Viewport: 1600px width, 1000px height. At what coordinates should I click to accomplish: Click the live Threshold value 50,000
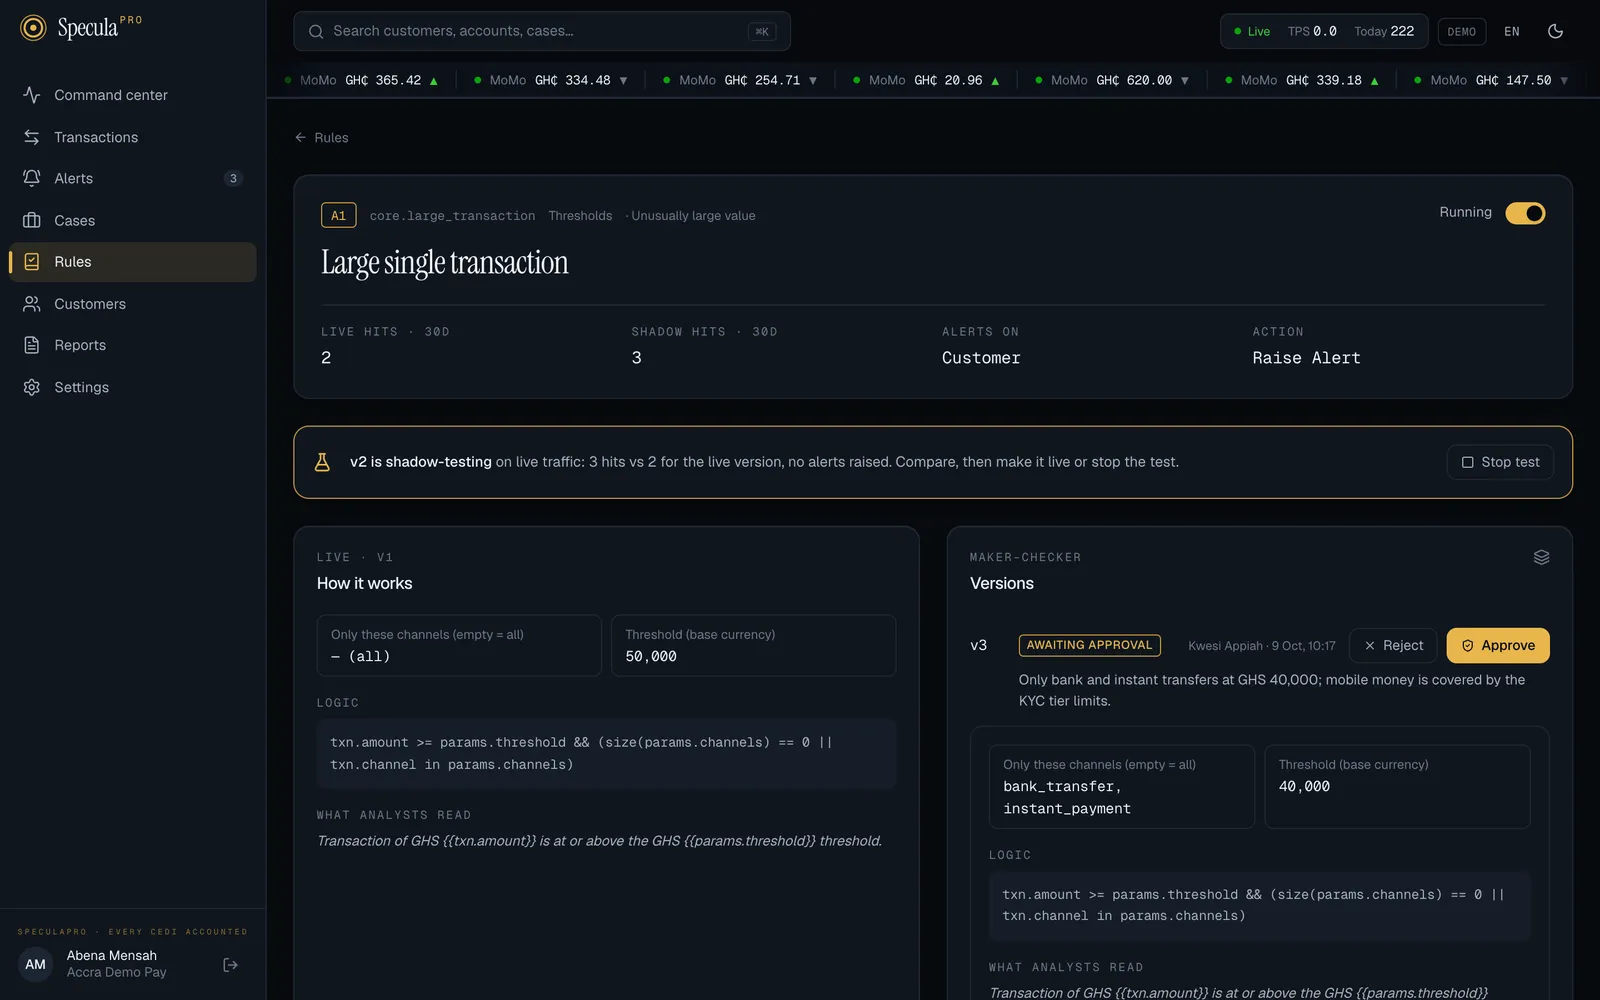coord(651,657)
